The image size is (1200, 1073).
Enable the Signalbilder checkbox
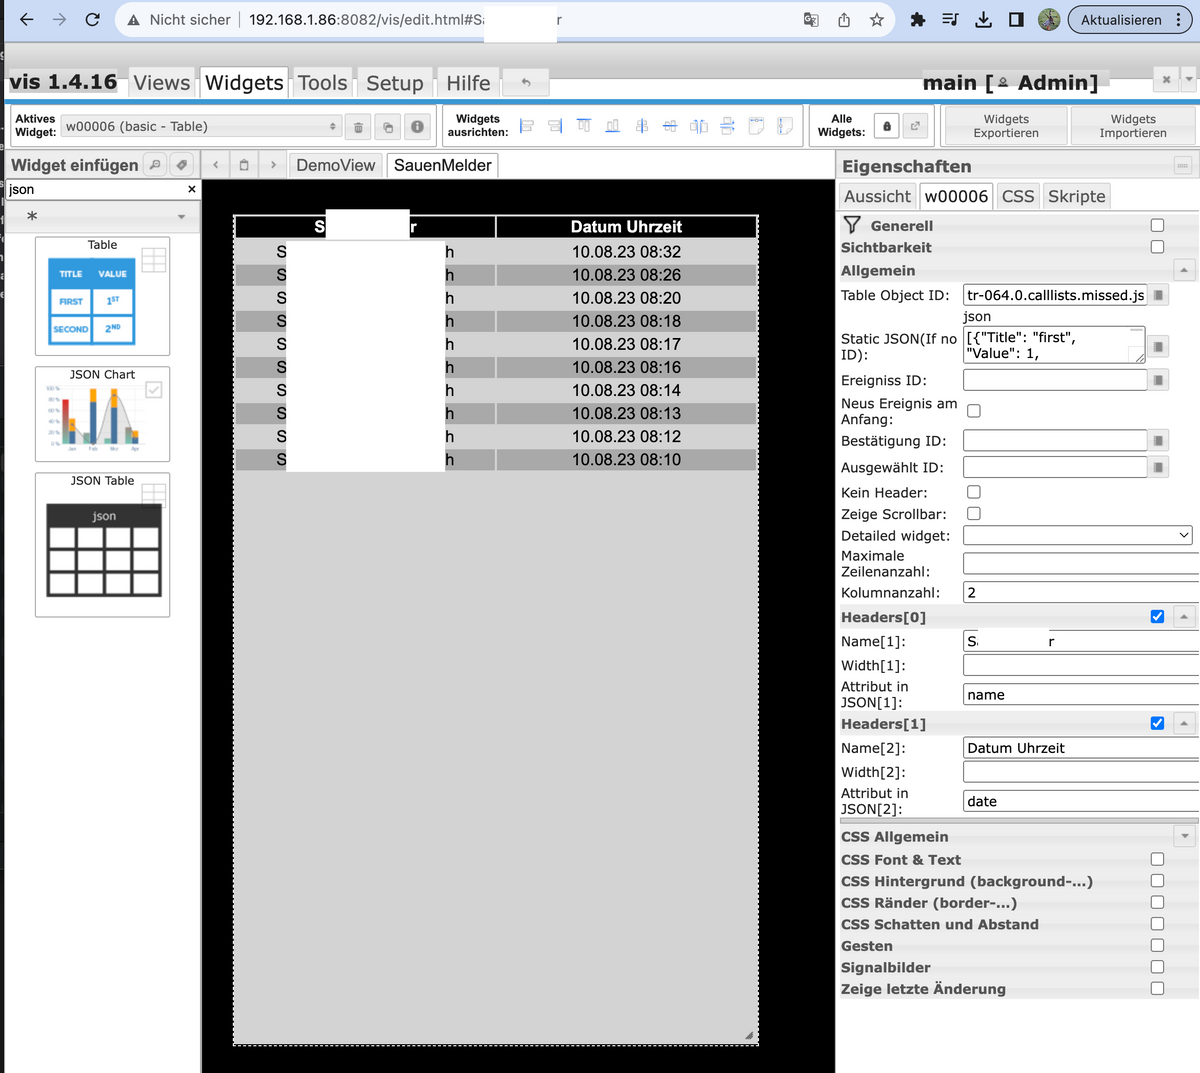(1157, 967)
